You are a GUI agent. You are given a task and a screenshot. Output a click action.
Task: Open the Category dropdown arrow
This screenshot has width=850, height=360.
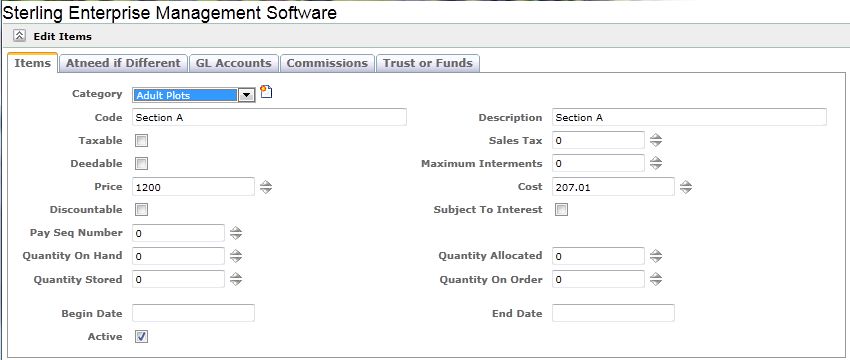247,95
